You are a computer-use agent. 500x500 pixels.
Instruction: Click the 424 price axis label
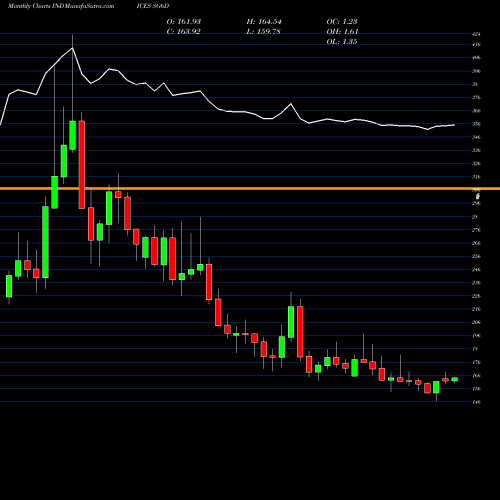(477, 34)
